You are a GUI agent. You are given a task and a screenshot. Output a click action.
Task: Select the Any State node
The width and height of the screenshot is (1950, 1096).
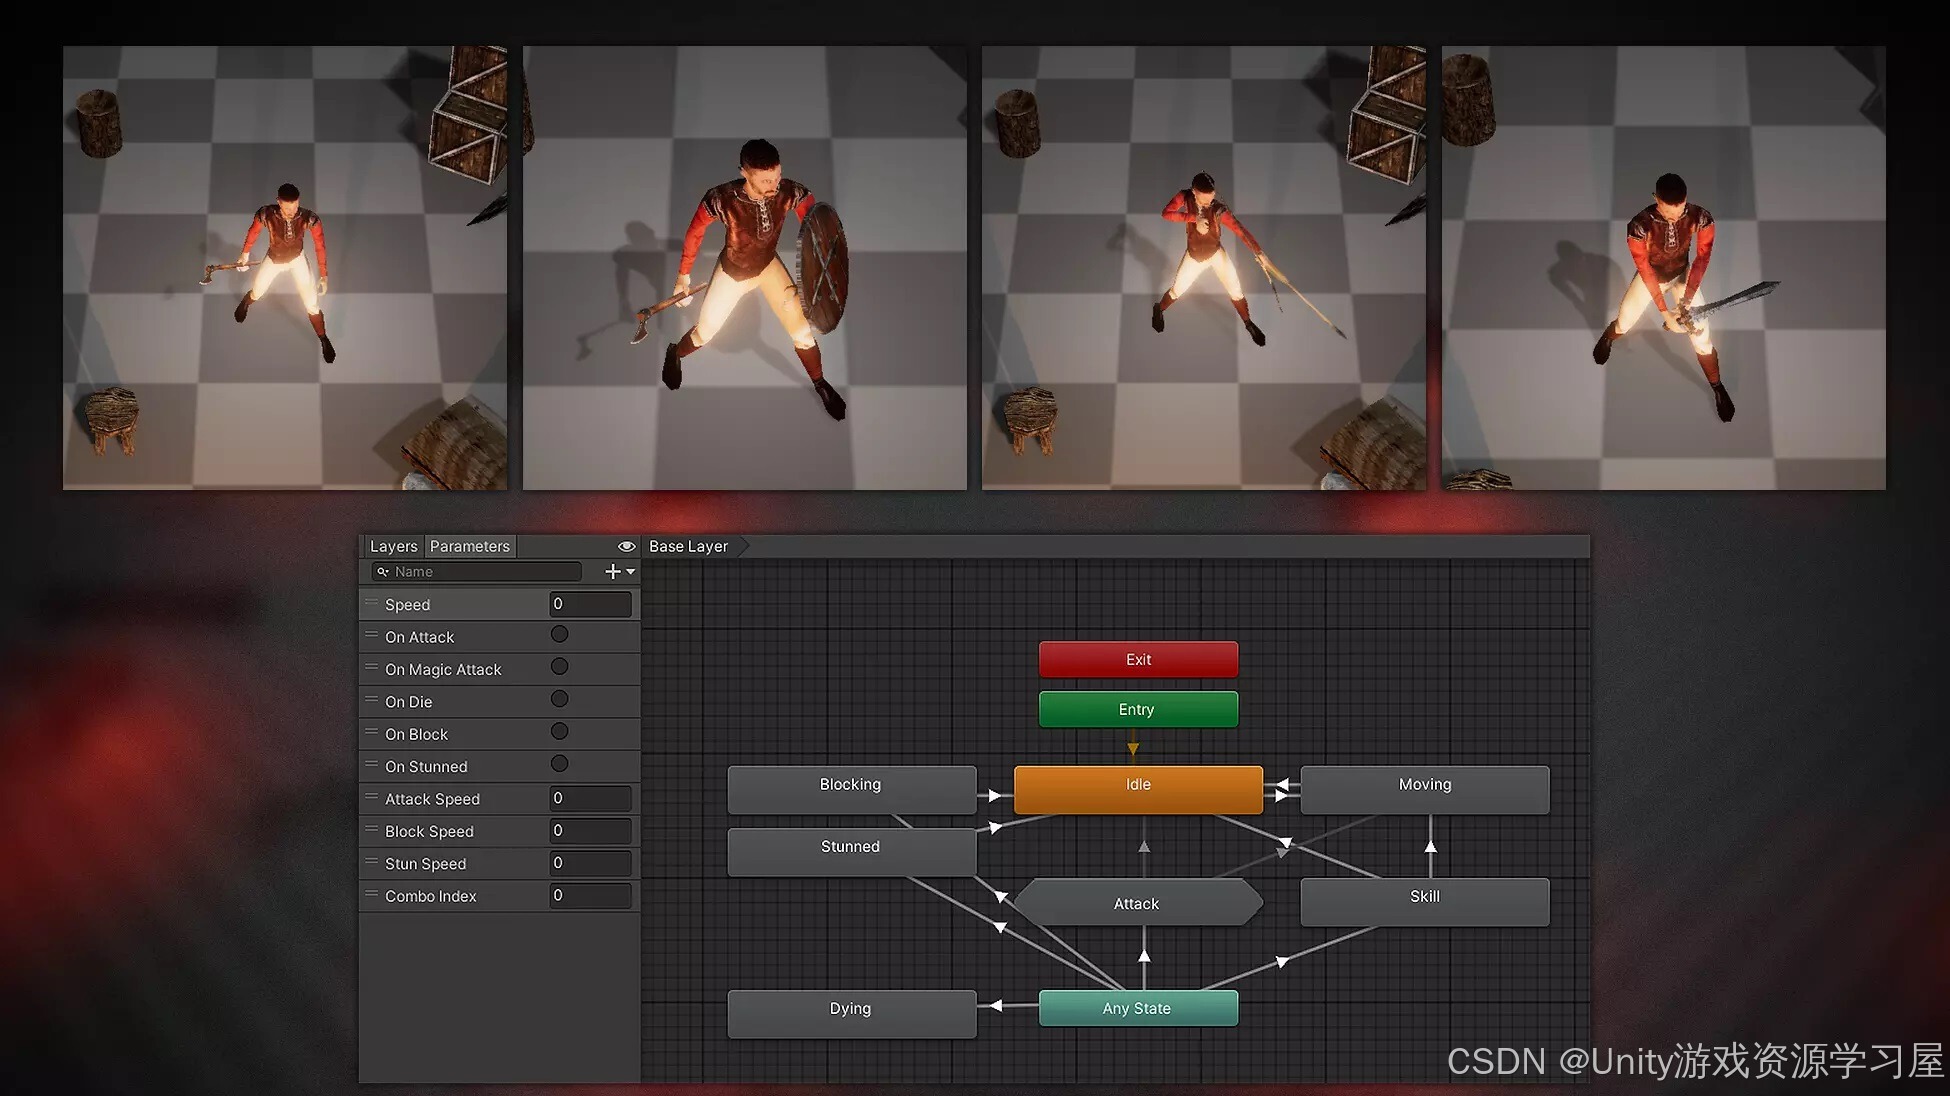point(1138,1008)
